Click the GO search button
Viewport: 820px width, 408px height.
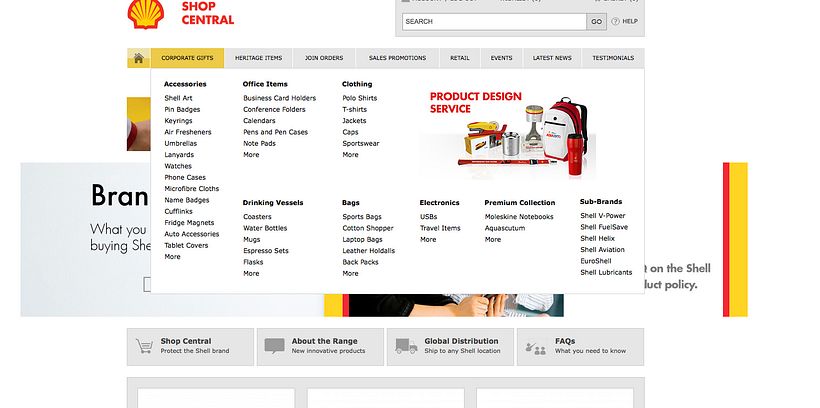pos(597,21)
